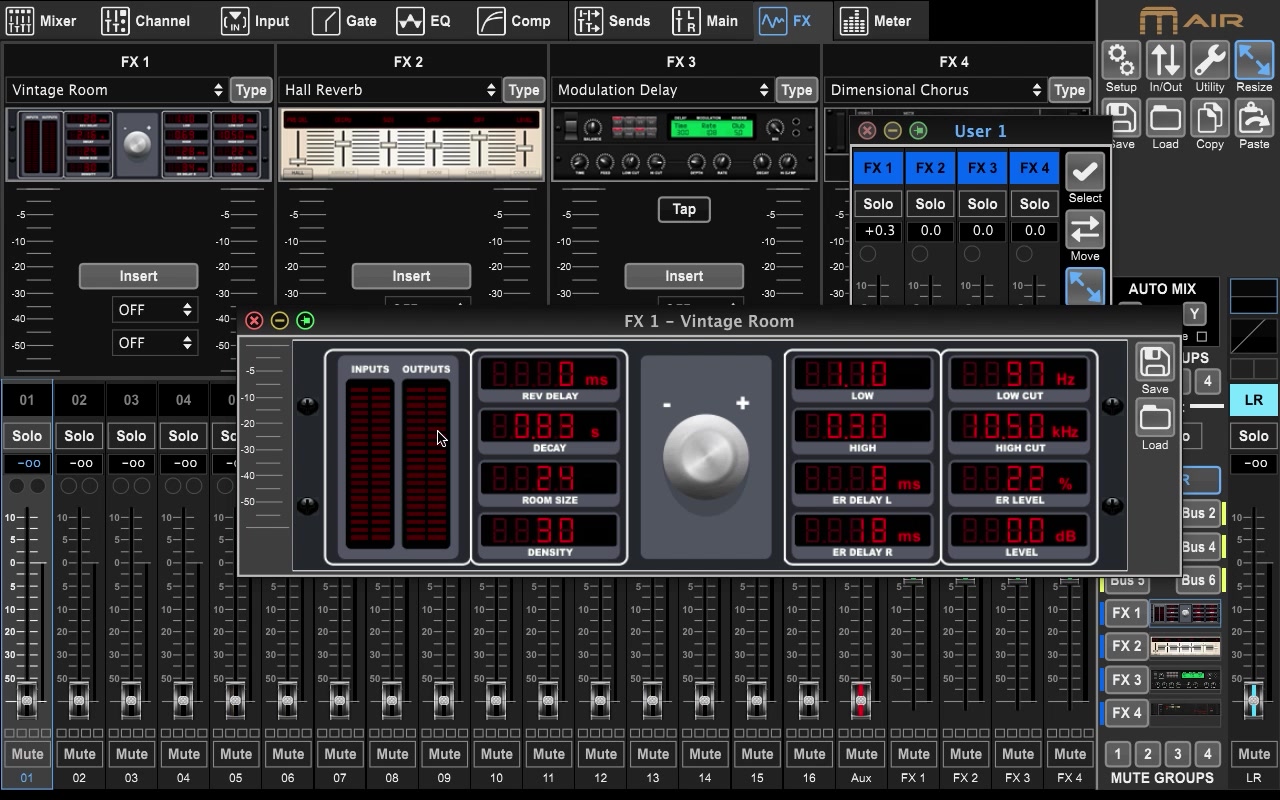This screenshot has width=1280, height=800.
Task: Mute the LR main channel
Action: (x=1254, y=754)
